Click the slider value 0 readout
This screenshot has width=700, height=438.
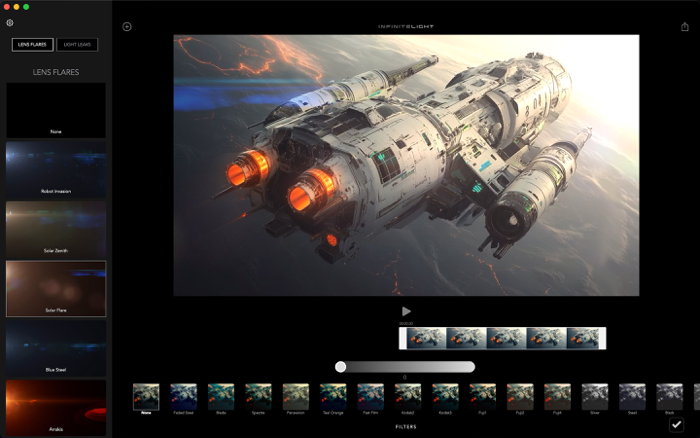(x=405, y=377)
